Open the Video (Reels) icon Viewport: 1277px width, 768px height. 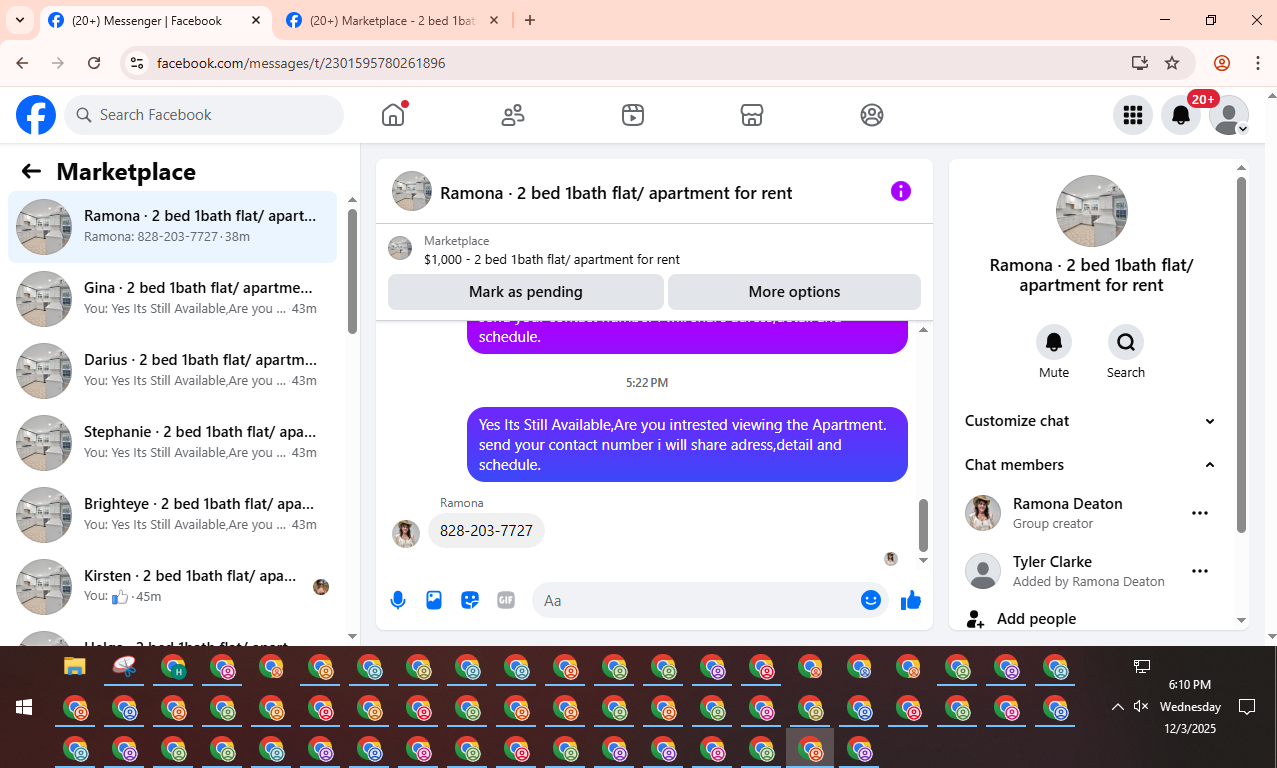[x=632, y=115]
